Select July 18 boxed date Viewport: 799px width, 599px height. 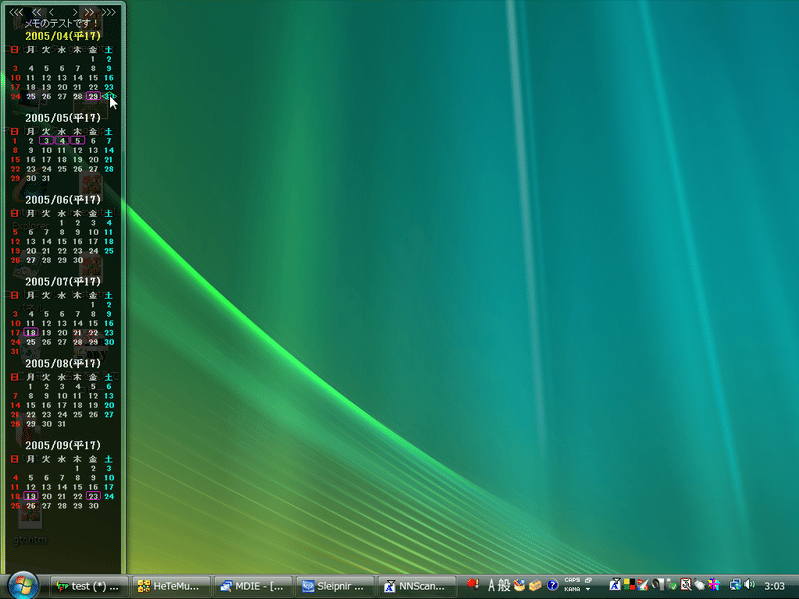pos(31,333)
